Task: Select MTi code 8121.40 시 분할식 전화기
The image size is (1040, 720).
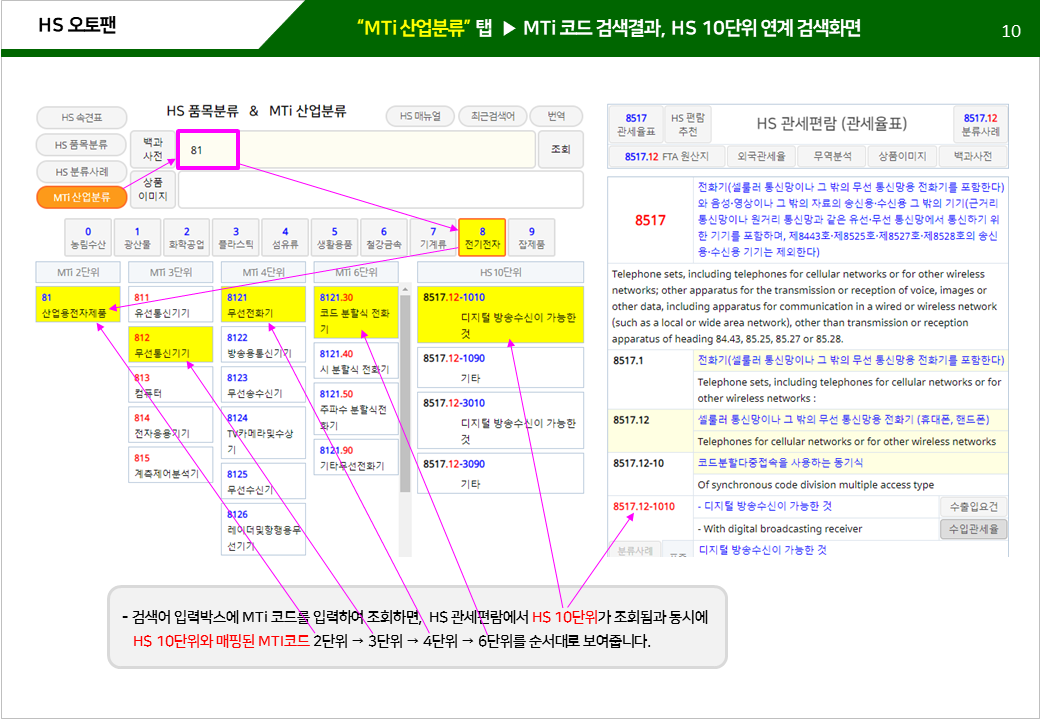Action: 356,361
